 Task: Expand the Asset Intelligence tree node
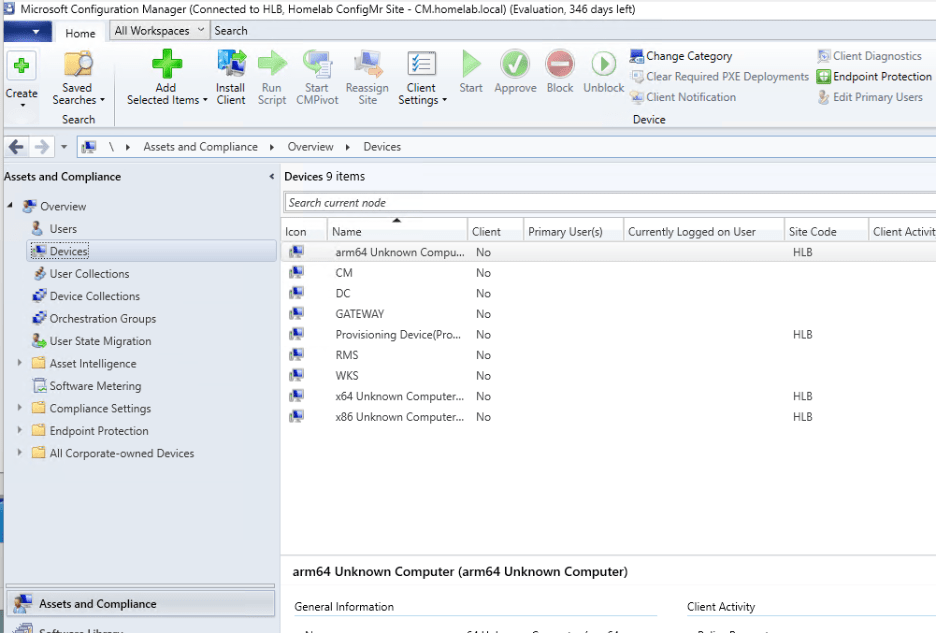(17, 363)
